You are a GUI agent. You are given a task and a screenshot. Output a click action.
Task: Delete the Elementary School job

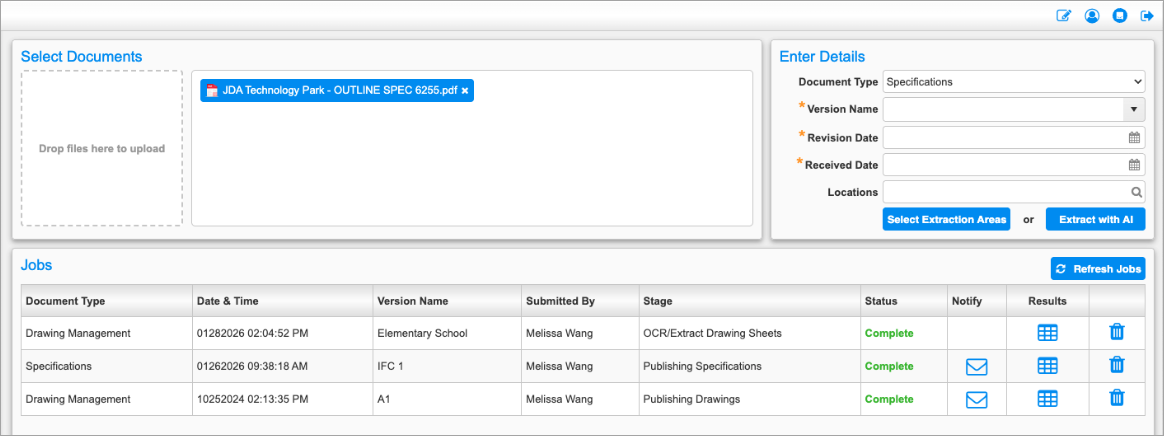click(1116, 332)
